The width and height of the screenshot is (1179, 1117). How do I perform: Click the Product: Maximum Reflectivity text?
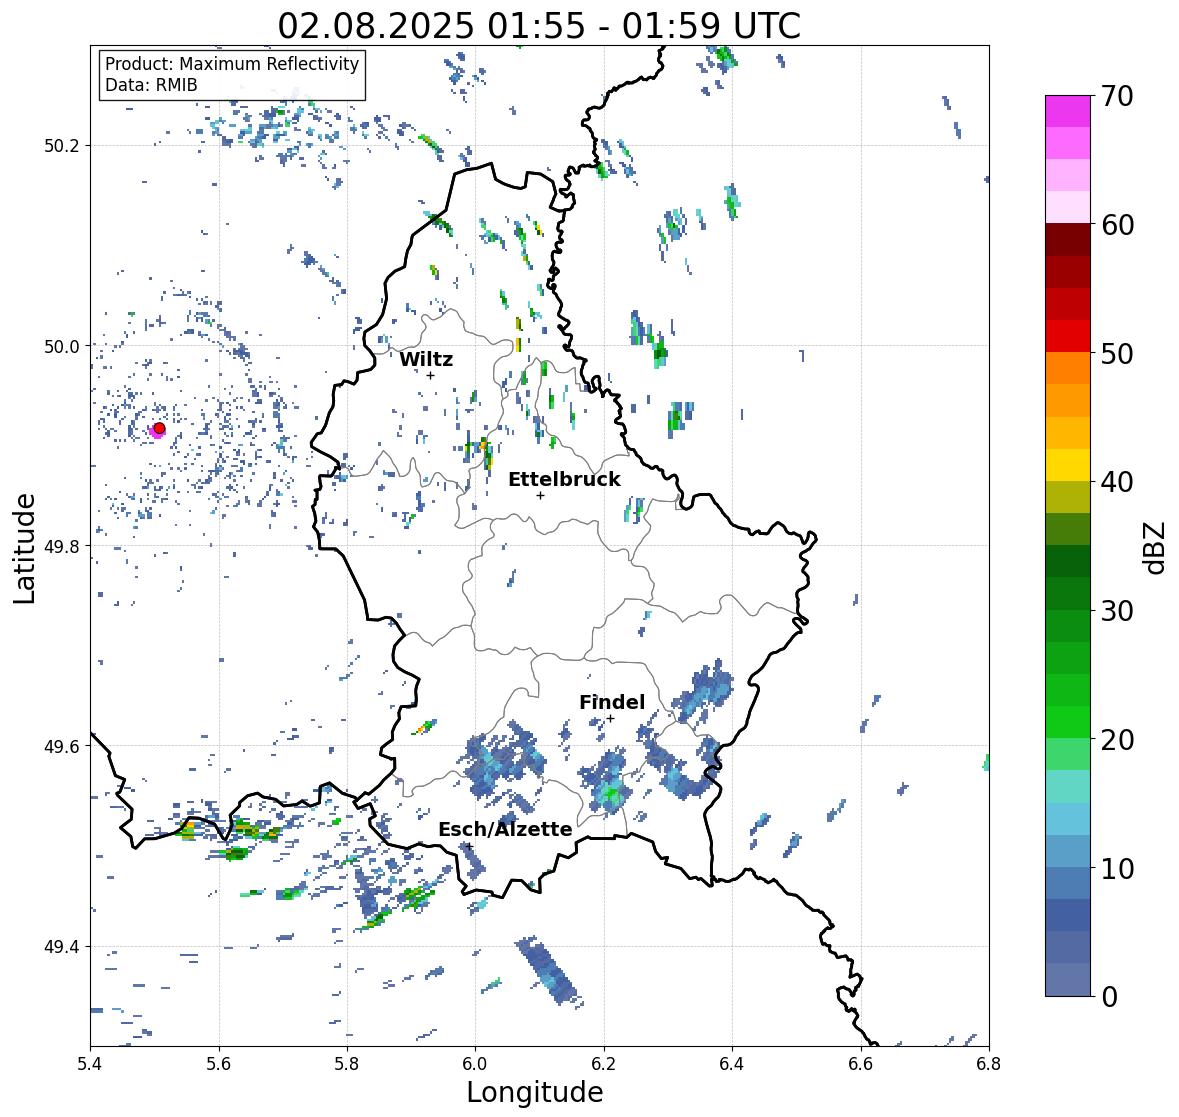click(x=232, y=64)
